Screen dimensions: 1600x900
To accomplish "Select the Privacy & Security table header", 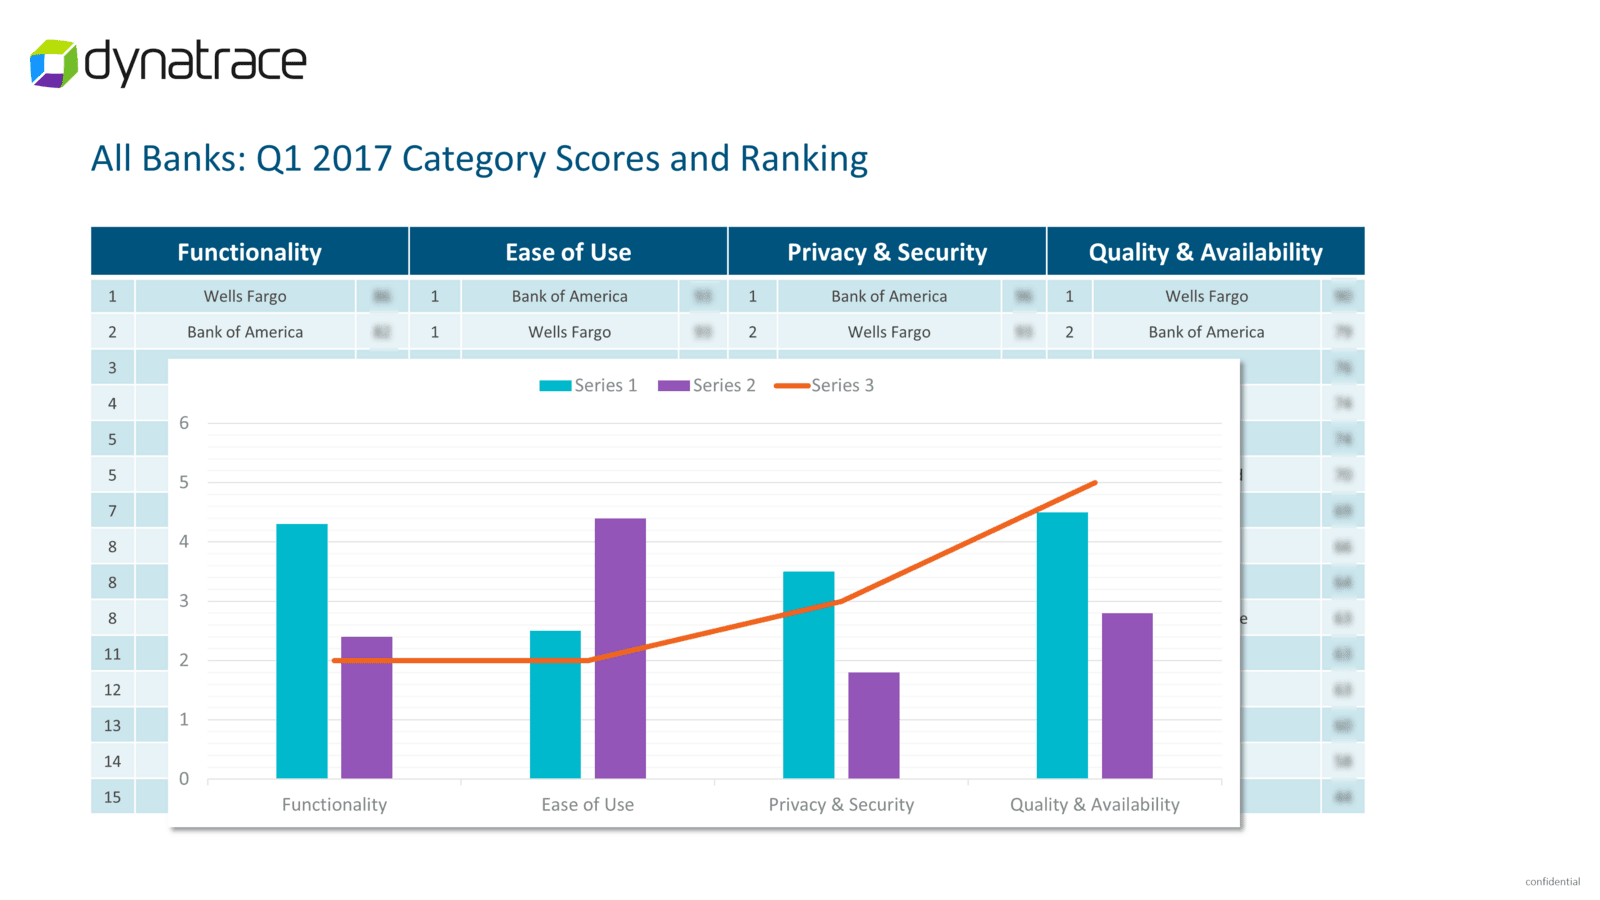I will click(887, 252).
